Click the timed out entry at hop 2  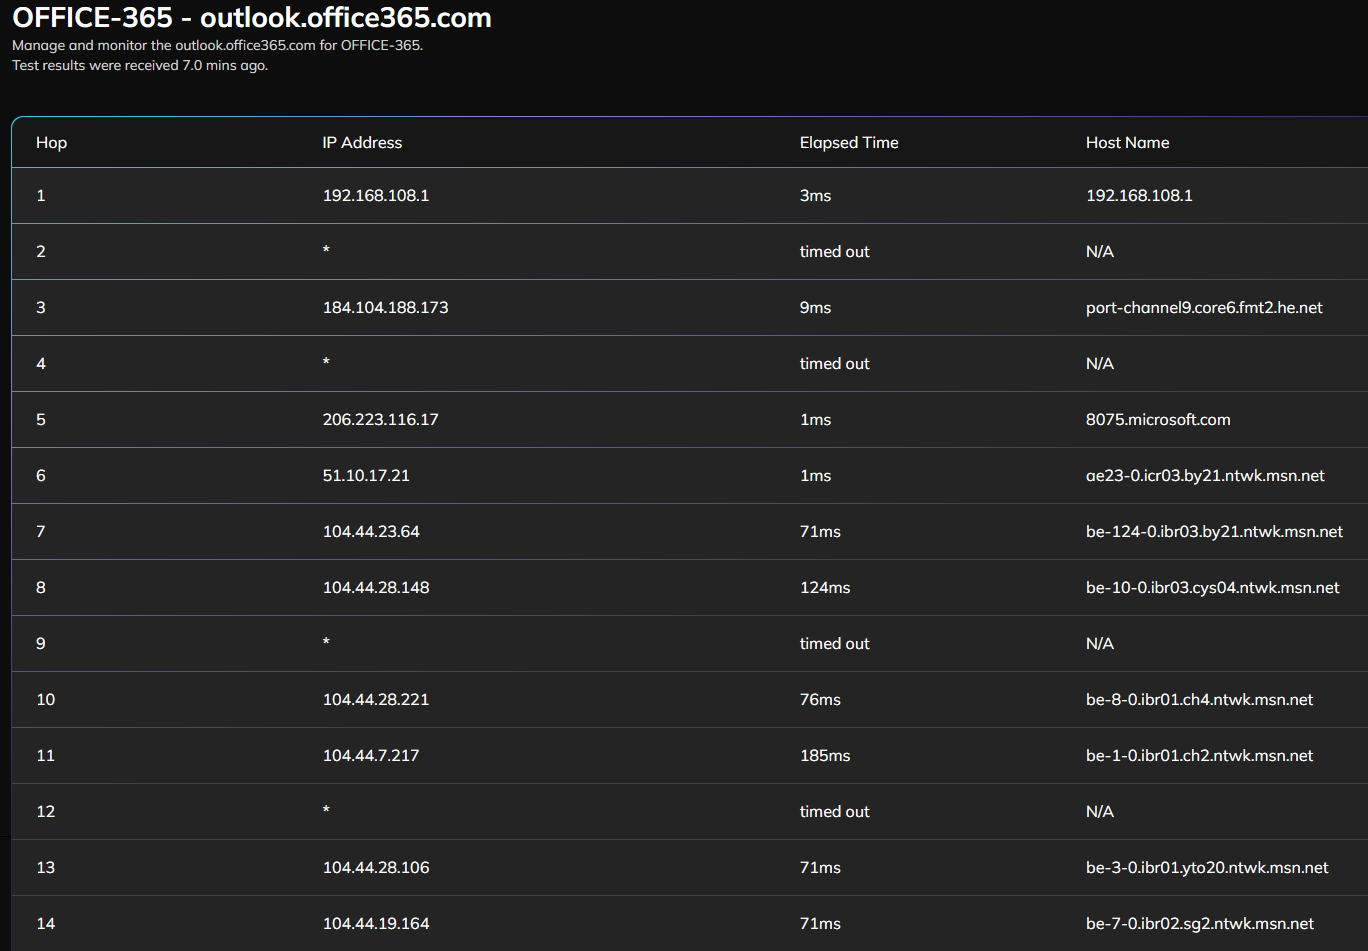coord(834,251)
